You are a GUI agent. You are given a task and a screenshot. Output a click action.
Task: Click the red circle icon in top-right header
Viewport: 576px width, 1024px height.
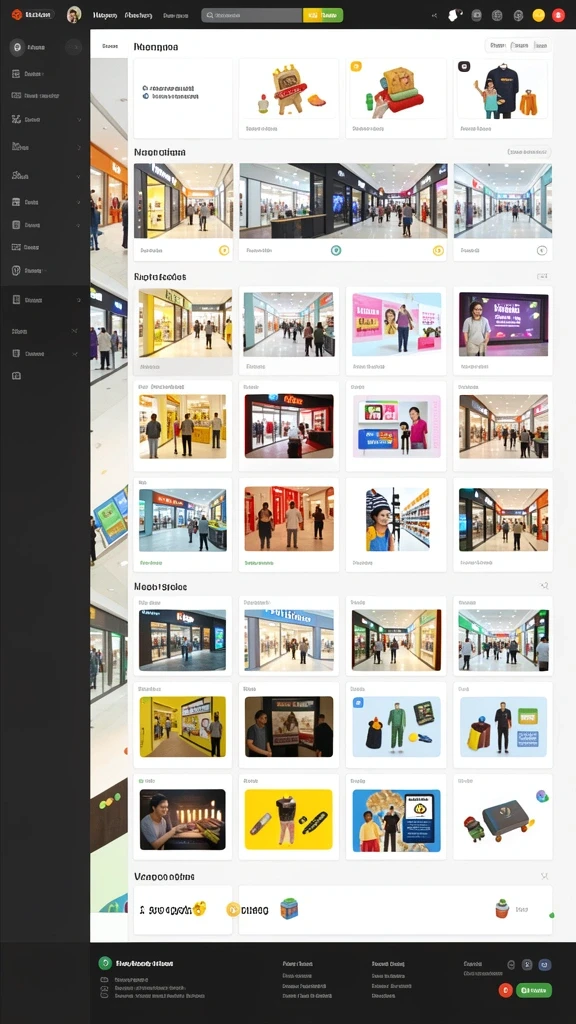558,15
